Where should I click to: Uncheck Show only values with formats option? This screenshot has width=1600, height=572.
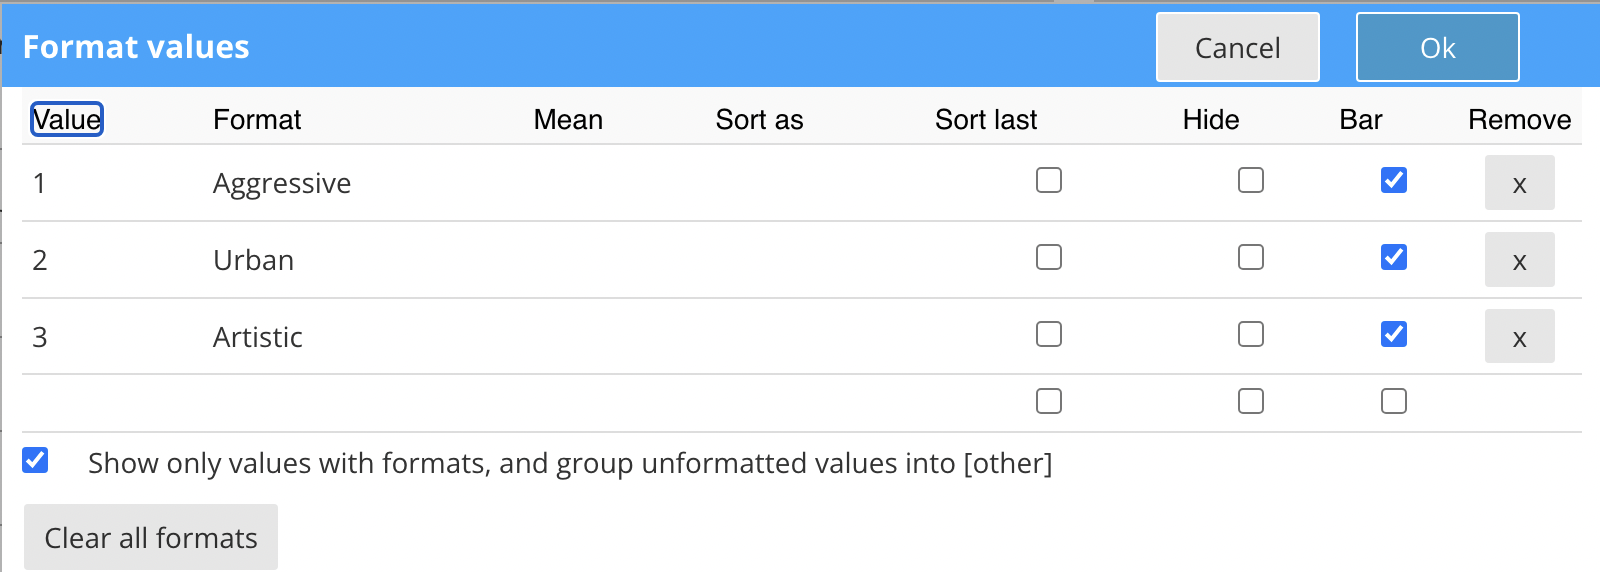pos(35,460)
